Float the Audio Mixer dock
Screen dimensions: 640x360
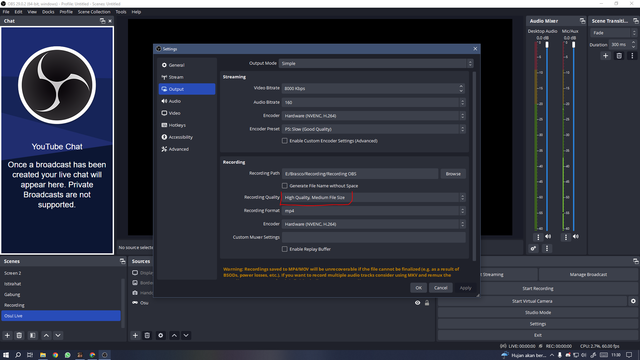pyautogui.click(x=582, y=21)
